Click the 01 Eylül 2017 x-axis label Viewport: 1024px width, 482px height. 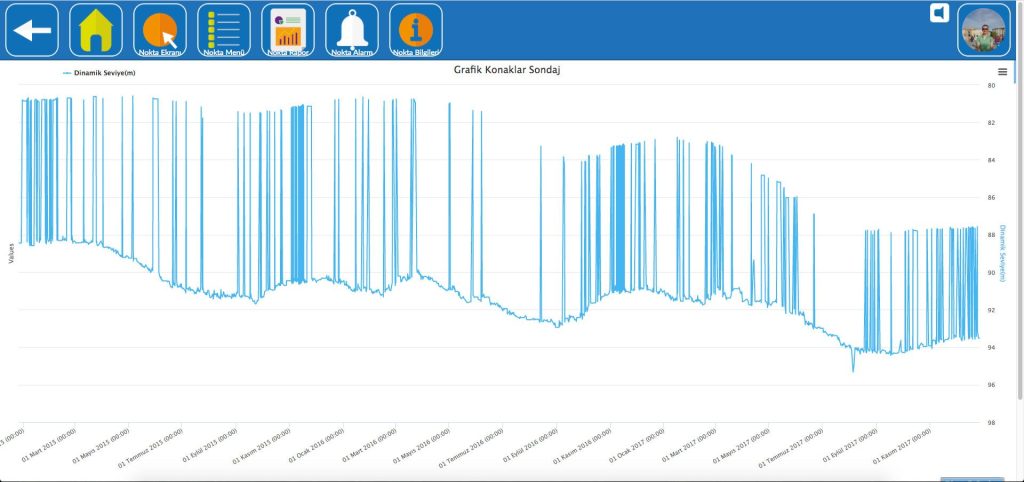[850, 446]
